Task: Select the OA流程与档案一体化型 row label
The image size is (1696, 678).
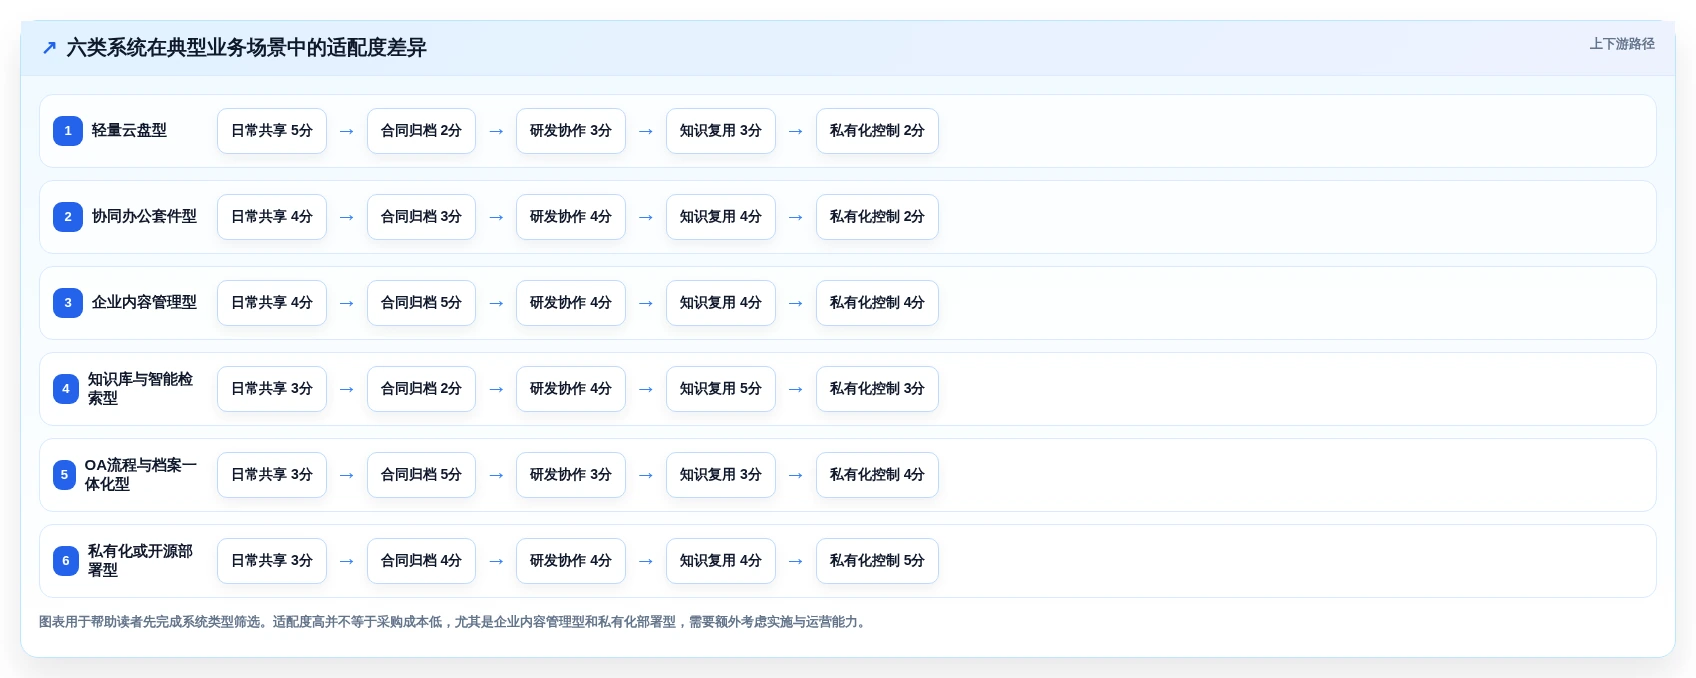Action: click(140, 475)
